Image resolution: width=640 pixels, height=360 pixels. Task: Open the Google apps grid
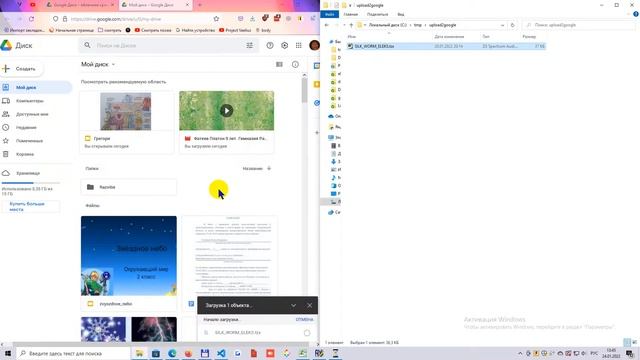click(x=299, y=46)
